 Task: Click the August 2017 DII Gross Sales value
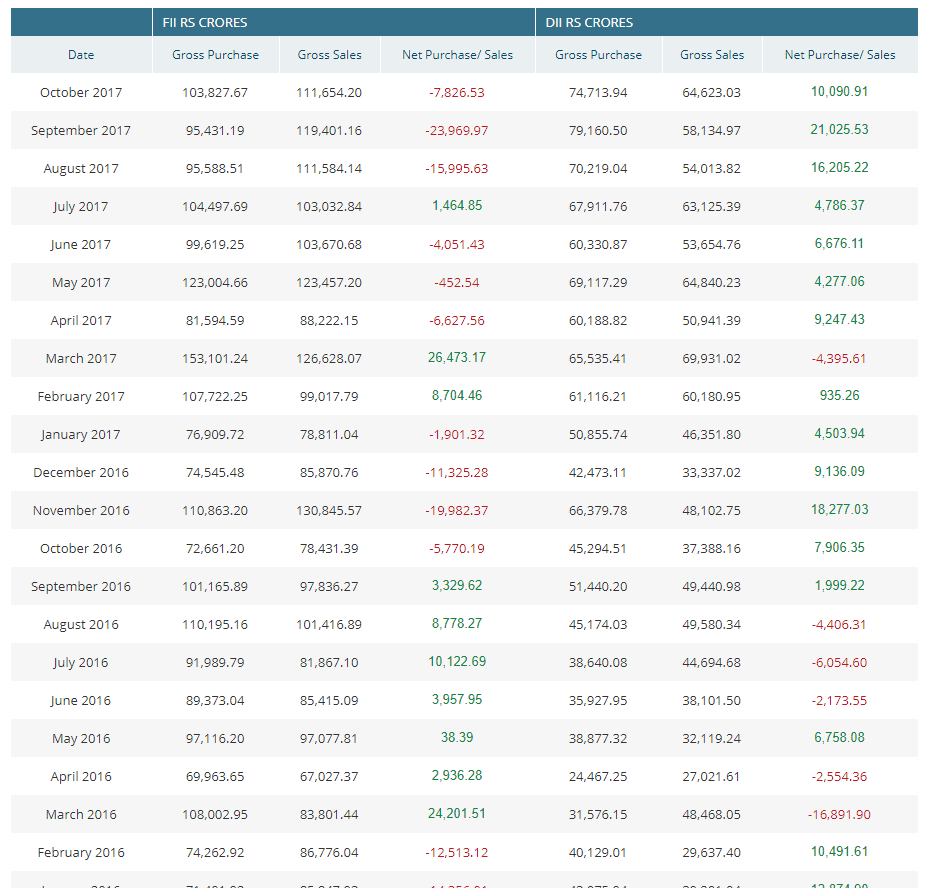712,168
